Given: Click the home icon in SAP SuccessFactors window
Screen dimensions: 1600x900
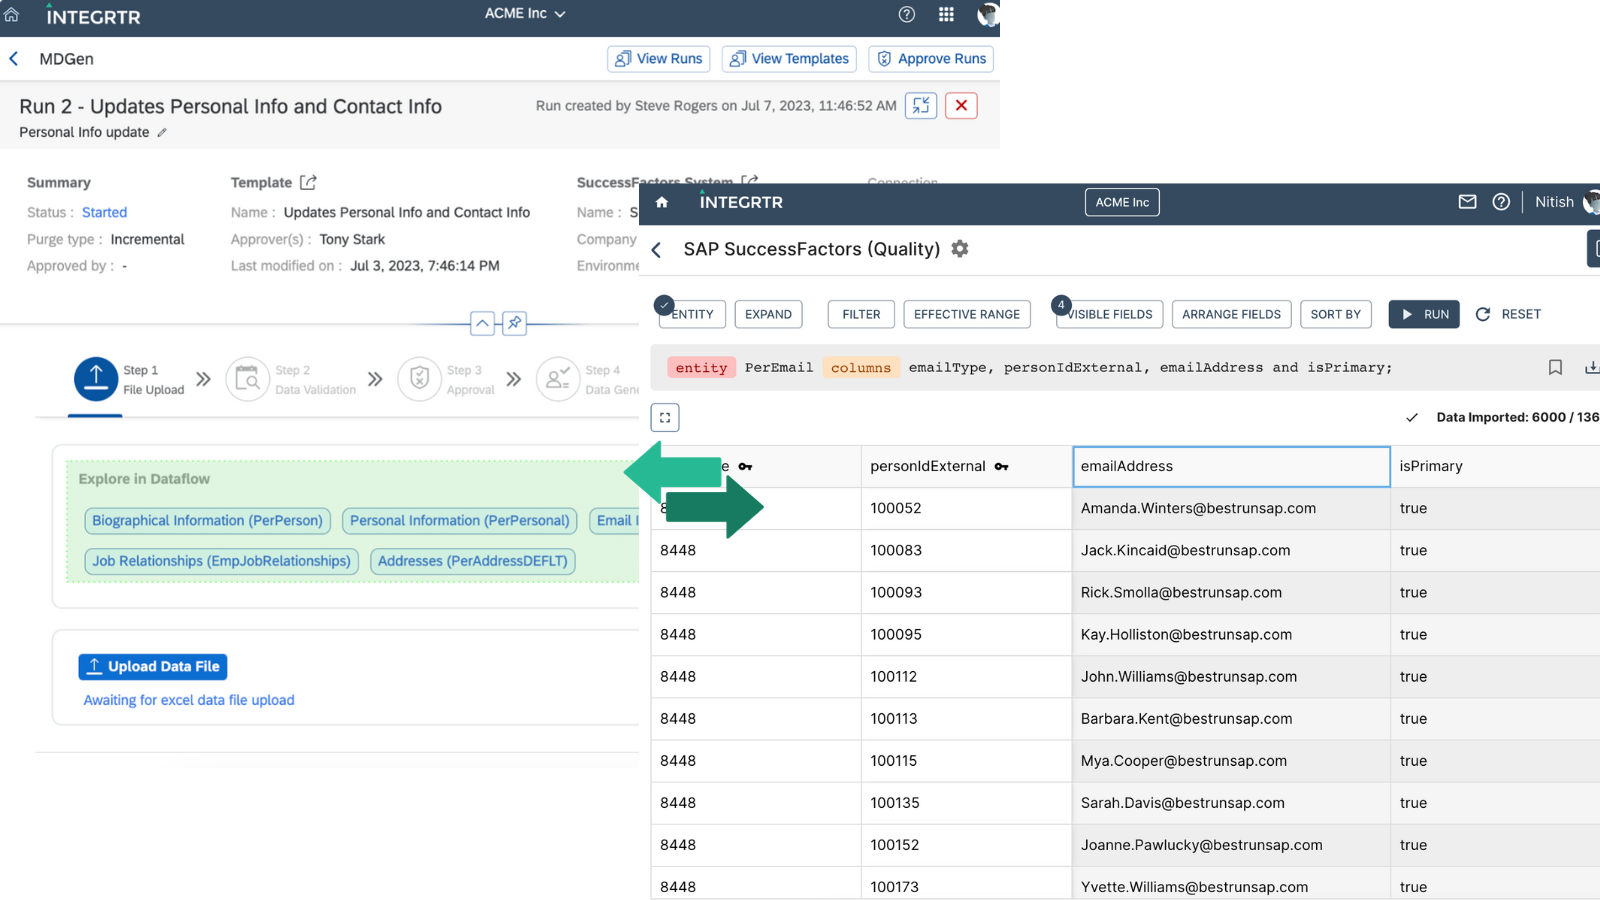Looking at the screenshot, I should click(661, 202).
